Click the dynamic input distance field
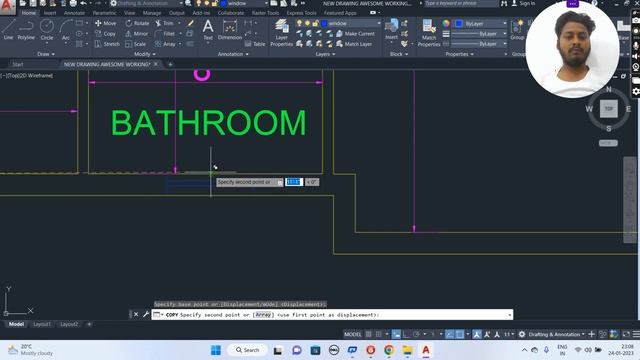The image size is (640, 360). click(x=294, y=182)
